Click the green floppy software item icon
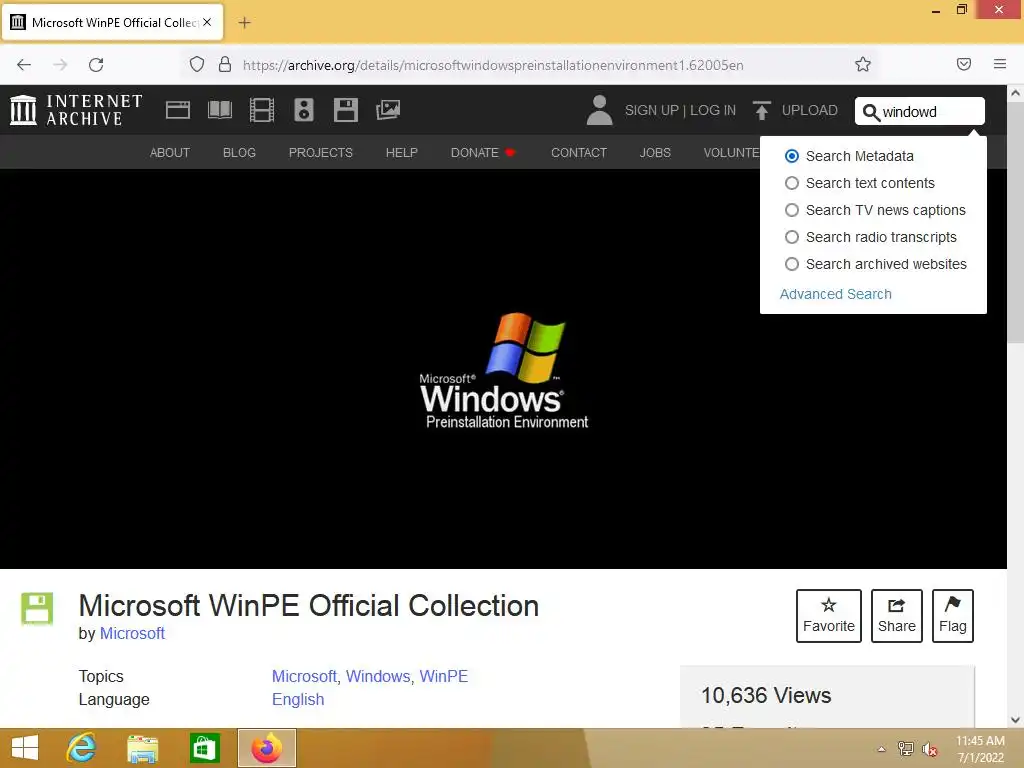Screen dimensions: 1024x768 (37, 608)
